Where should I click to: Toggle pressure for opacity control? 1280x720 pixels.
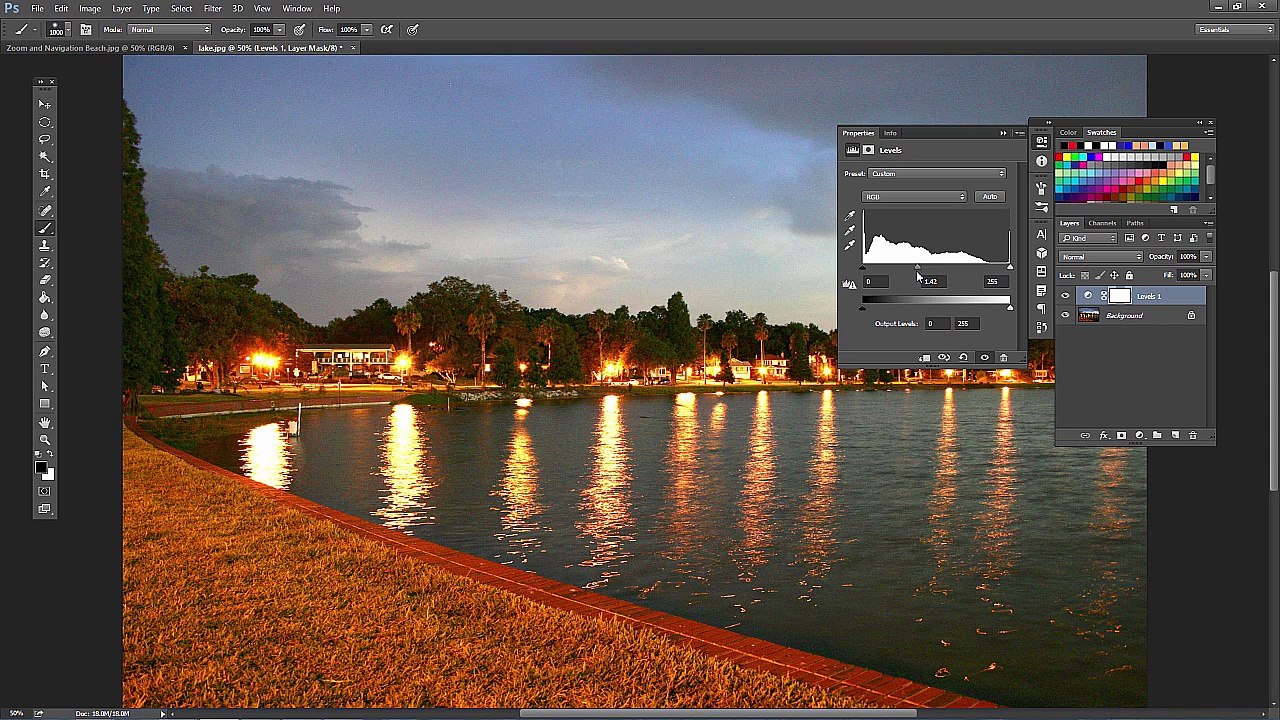tap(299, 29)
